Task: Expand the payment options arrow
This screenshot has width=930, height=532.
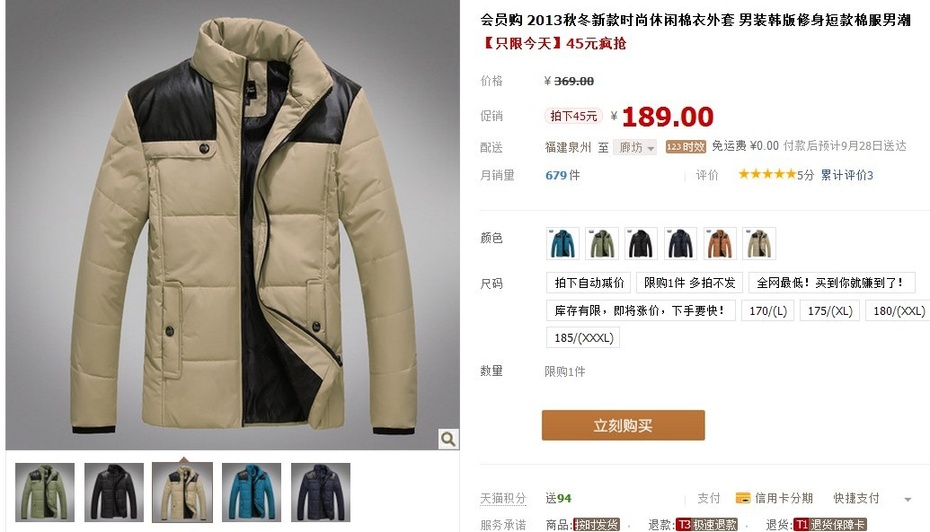Action: coord(907,499)
